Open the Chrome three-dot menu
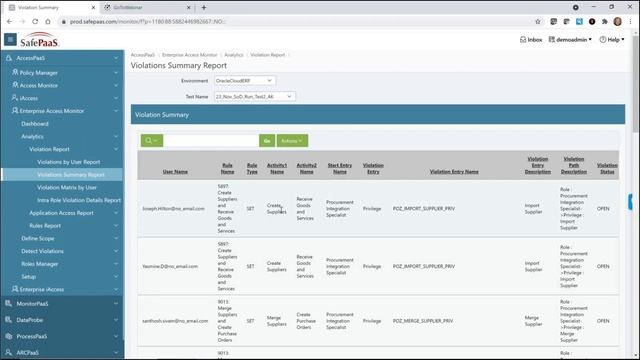This screenshot has width=640, height=360. pyautogui.click(x=630, y=22)
